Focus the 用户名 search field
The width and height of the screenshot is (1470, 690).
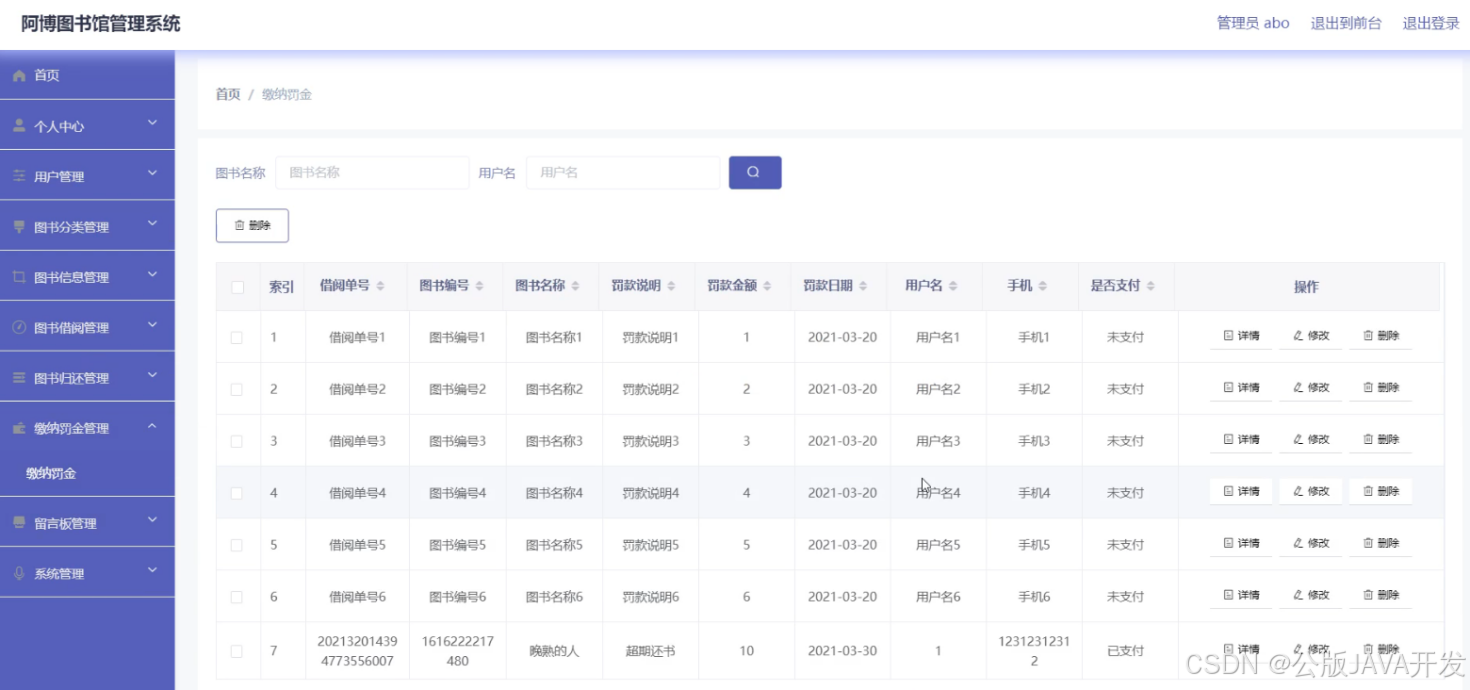click(623, 172)
